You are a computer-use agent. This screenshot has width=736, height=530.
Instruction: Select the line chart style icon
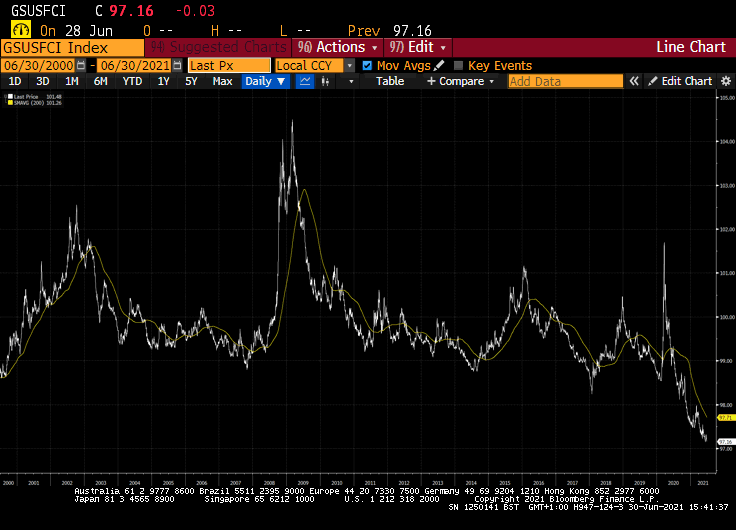(305, 81)
